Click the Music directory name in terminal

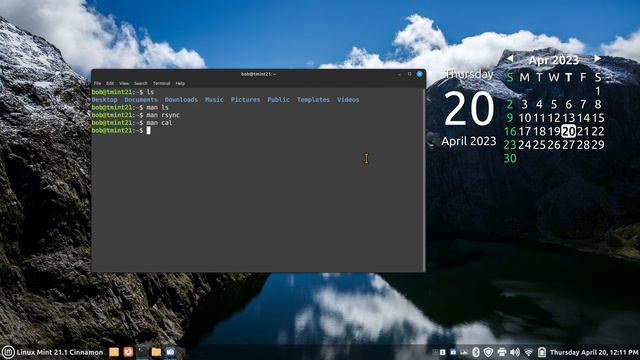(x=214, y=100)
